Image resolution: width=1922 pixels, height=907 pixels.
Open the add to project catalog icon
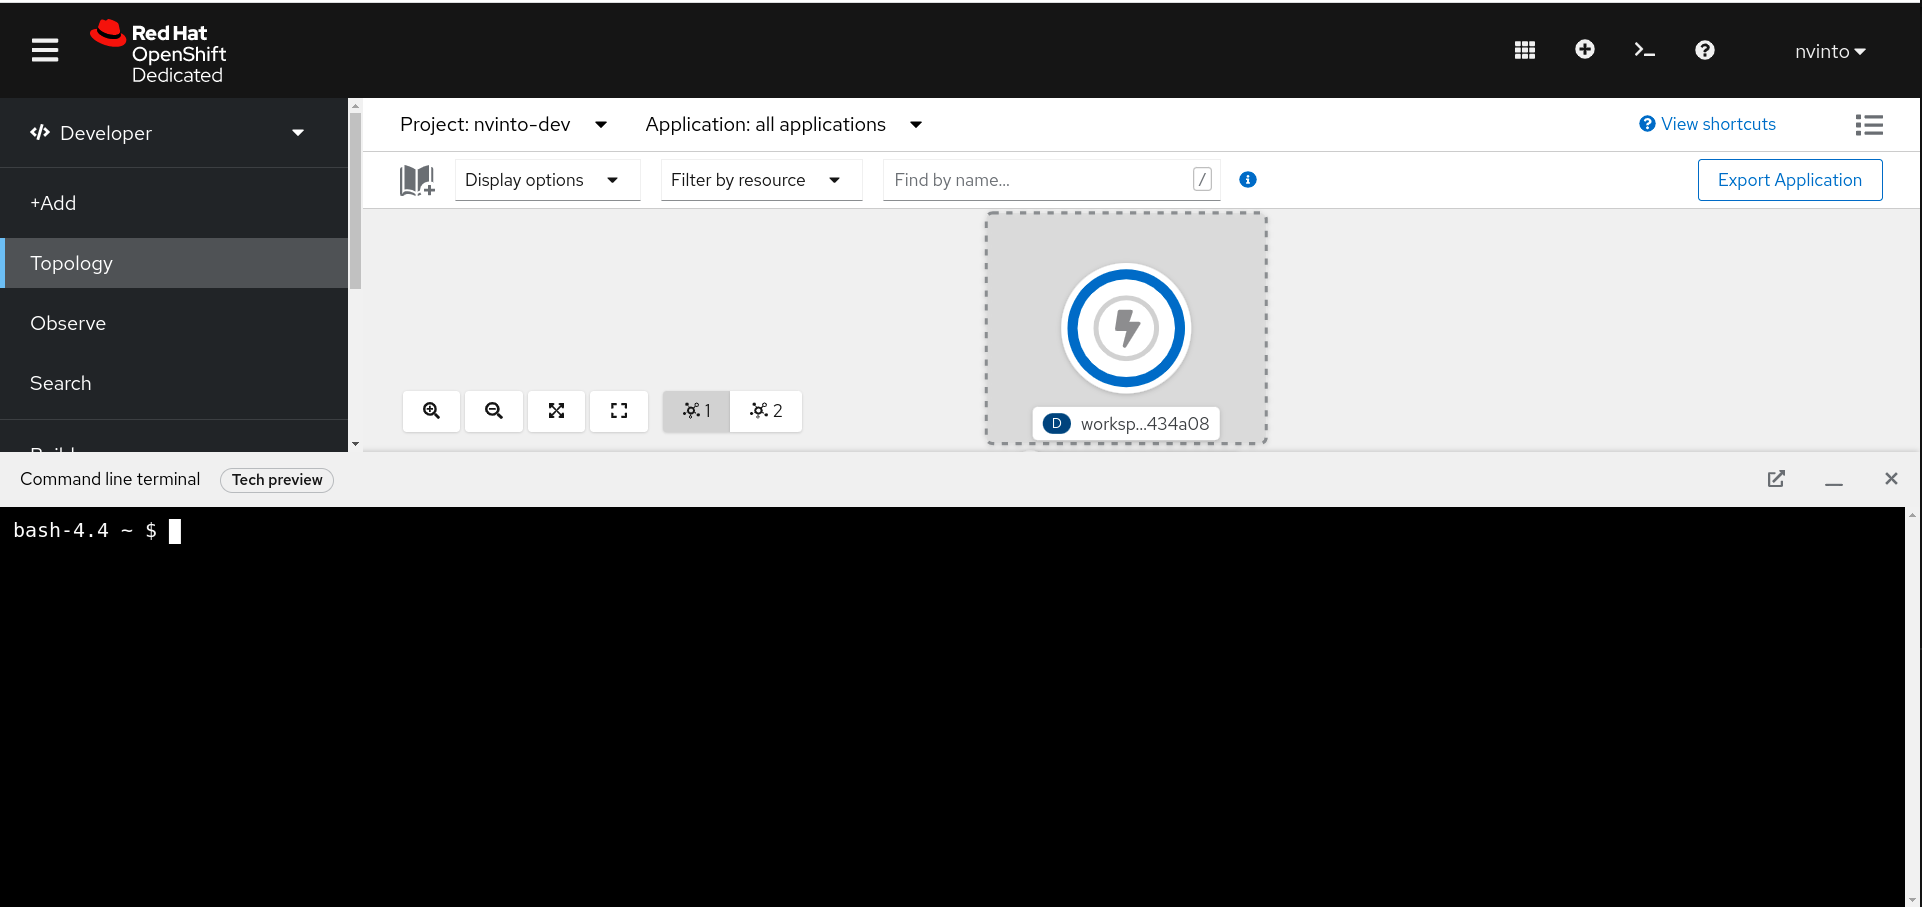pos(417,180)
